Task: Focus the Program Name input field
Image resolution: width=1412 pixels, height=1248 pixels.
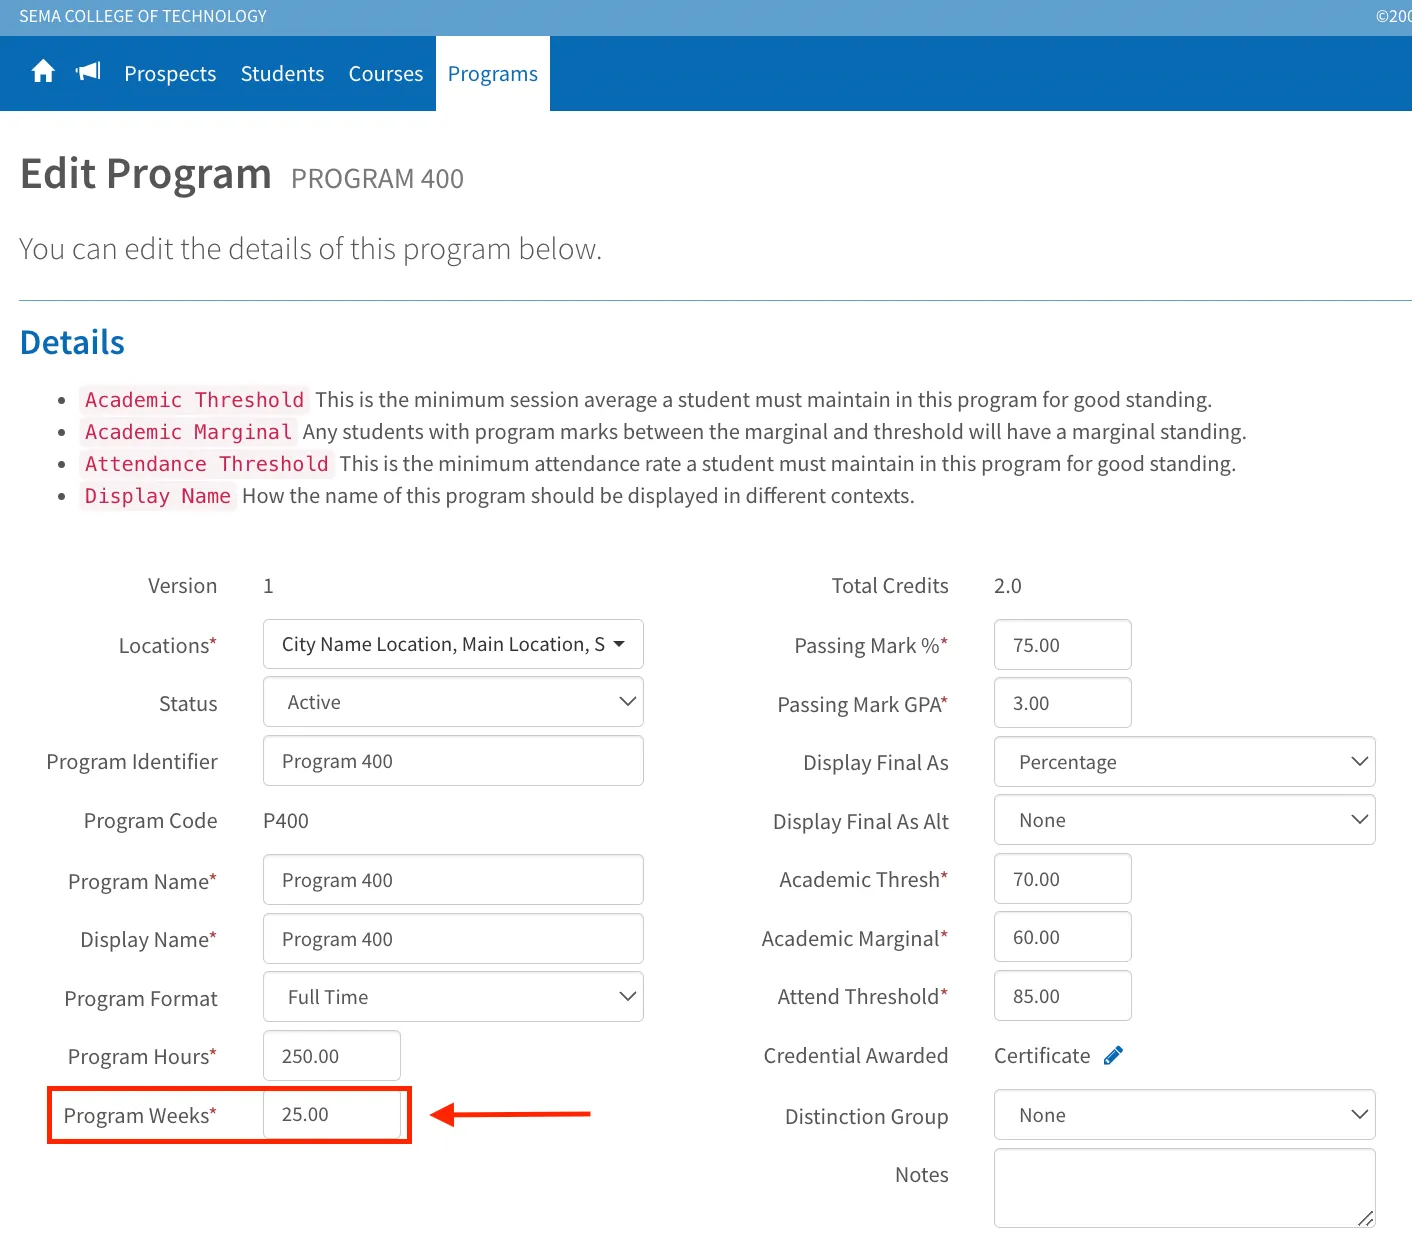Action: tap(453, 880)
